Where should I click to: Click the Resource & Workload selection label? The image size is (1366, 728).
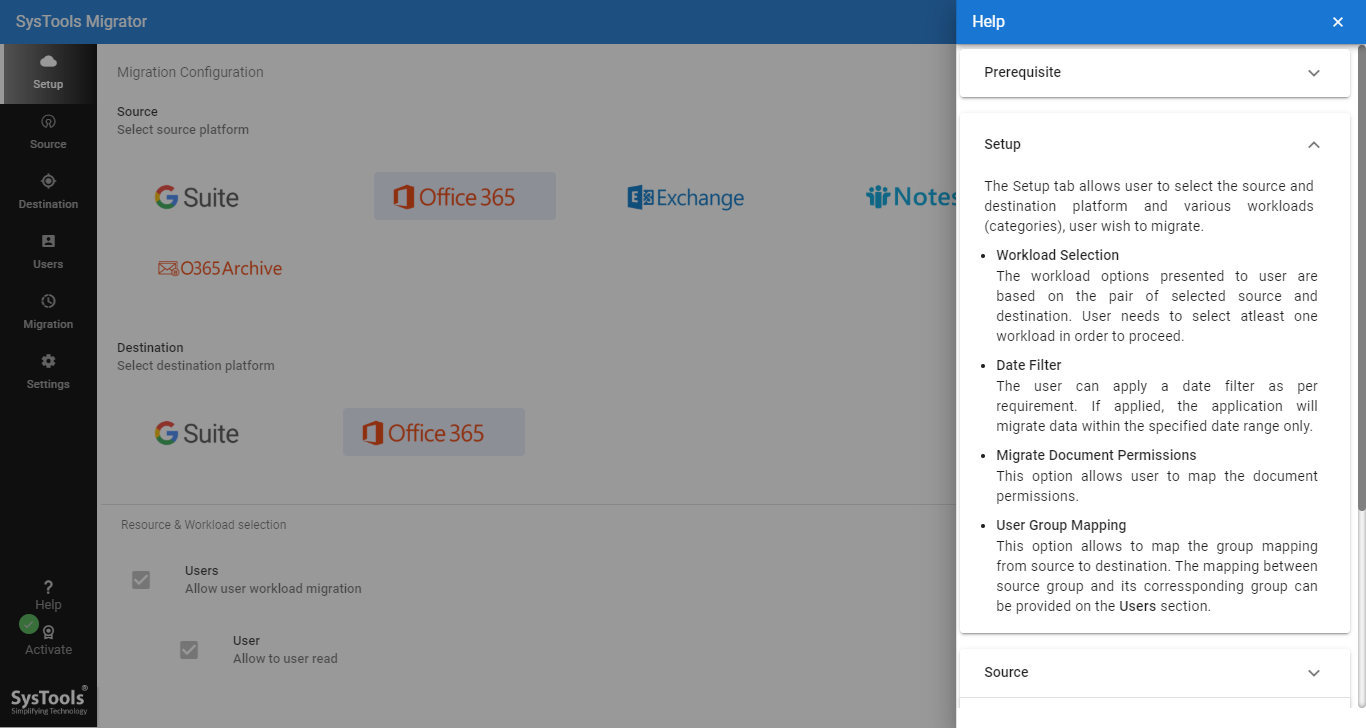click(x=203, y=525)
